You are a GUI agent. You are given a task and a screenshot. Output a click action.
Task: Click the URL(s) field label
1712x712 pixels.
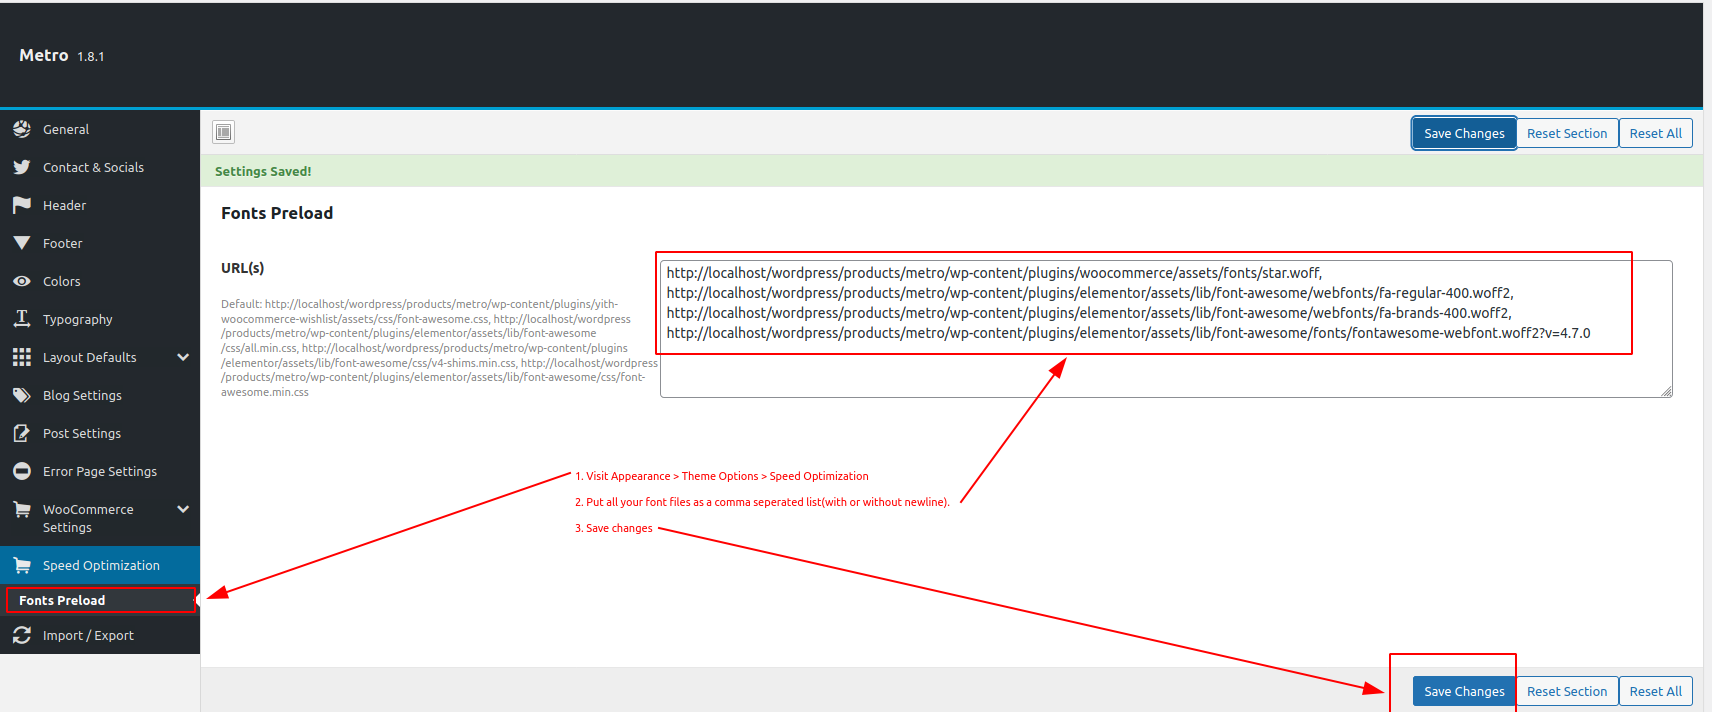click(x=243, y=268)
